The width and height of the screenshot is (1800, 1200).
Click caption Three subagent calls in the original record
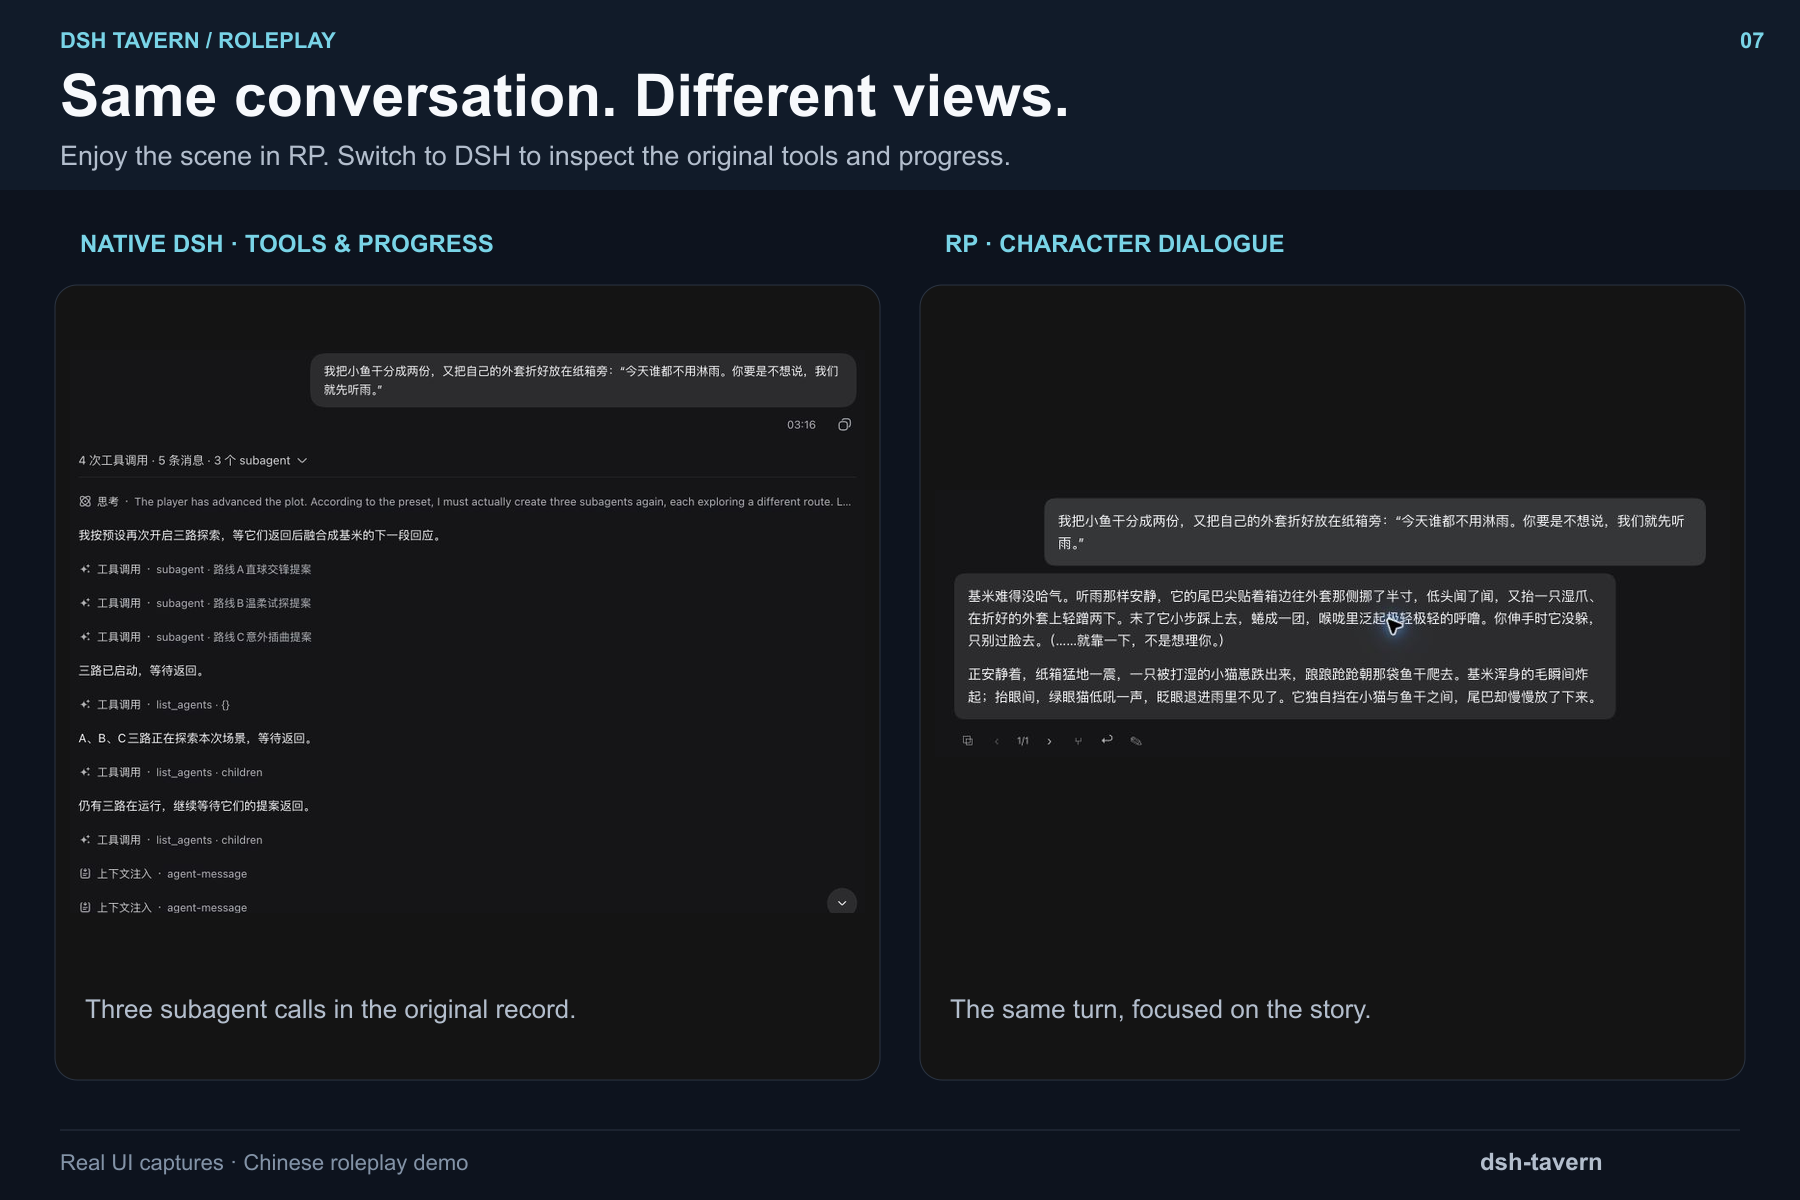[x=330, y=1009]
